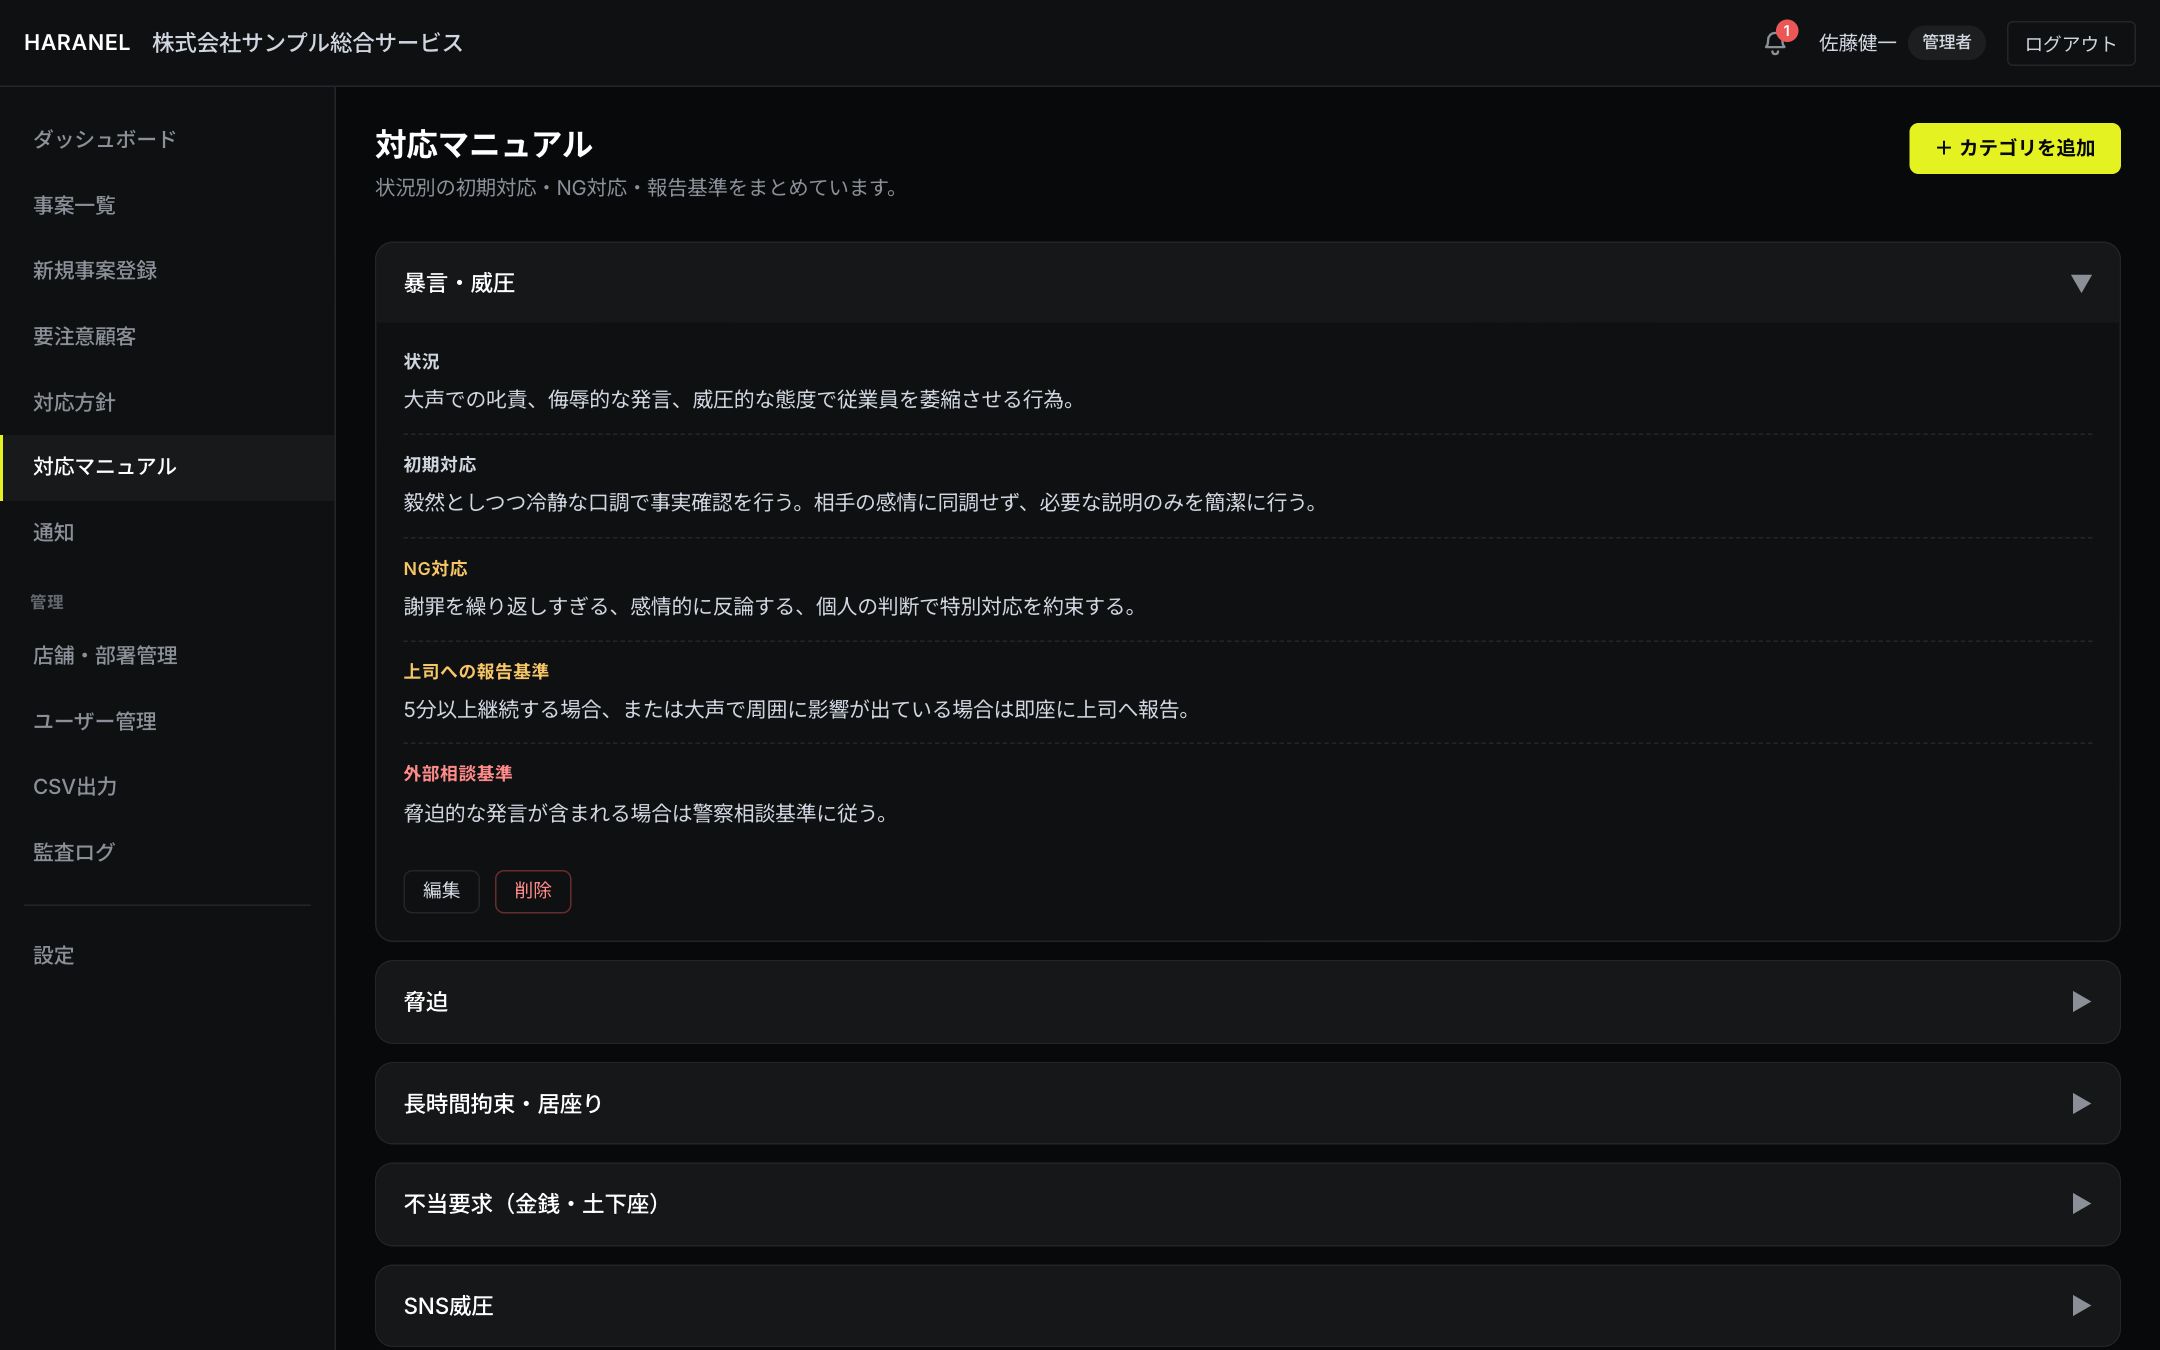Viewport: 2160px width, 1350px height.
Task: Open 店舗・部署管理 in sidebar
Action: 168,655
